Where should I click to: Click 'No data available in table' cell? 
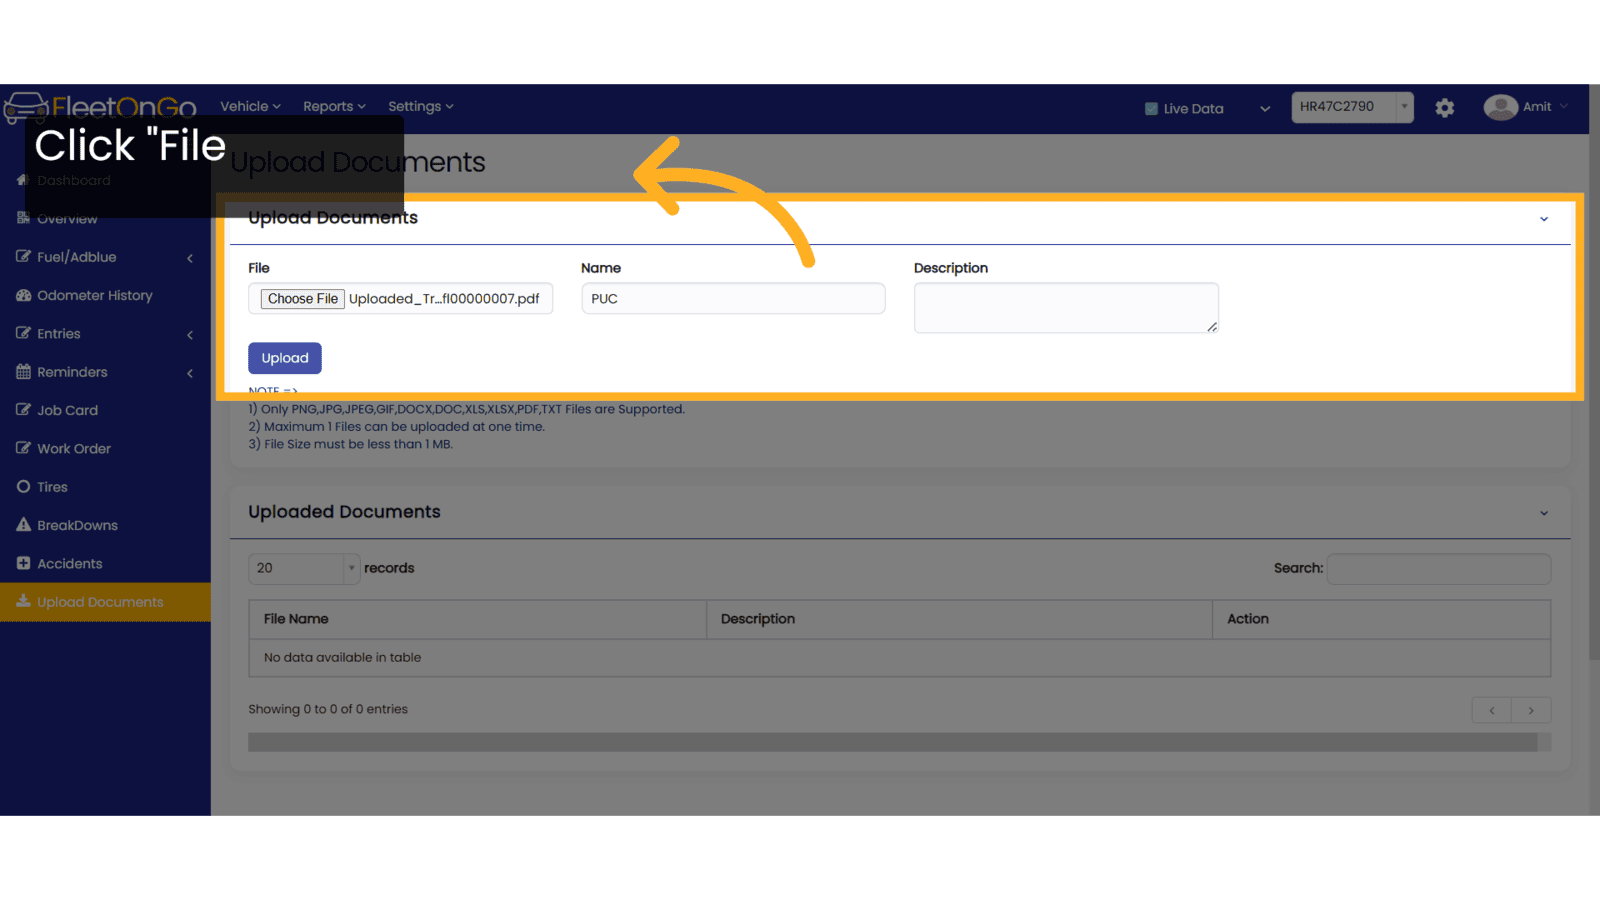899,658
